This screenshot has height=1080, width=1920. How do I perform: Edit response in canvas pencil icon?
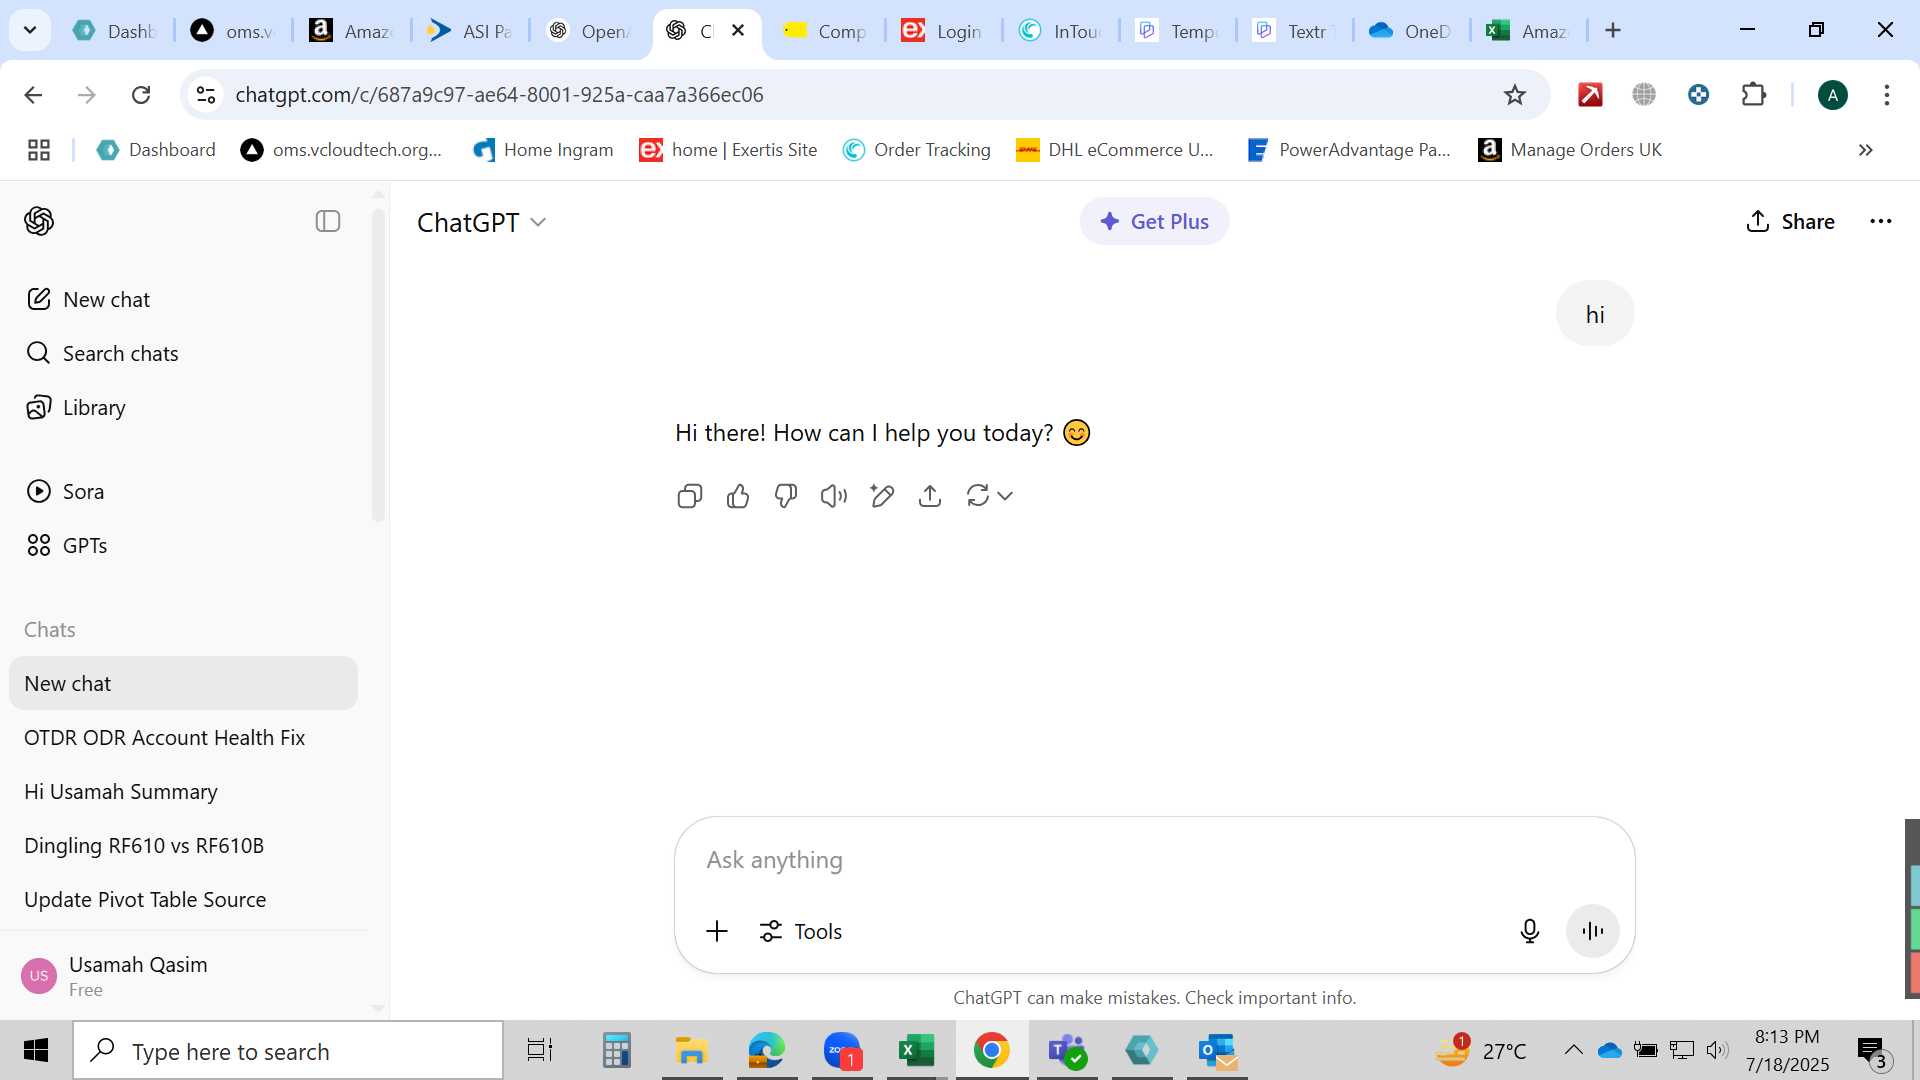pos(881,496)
